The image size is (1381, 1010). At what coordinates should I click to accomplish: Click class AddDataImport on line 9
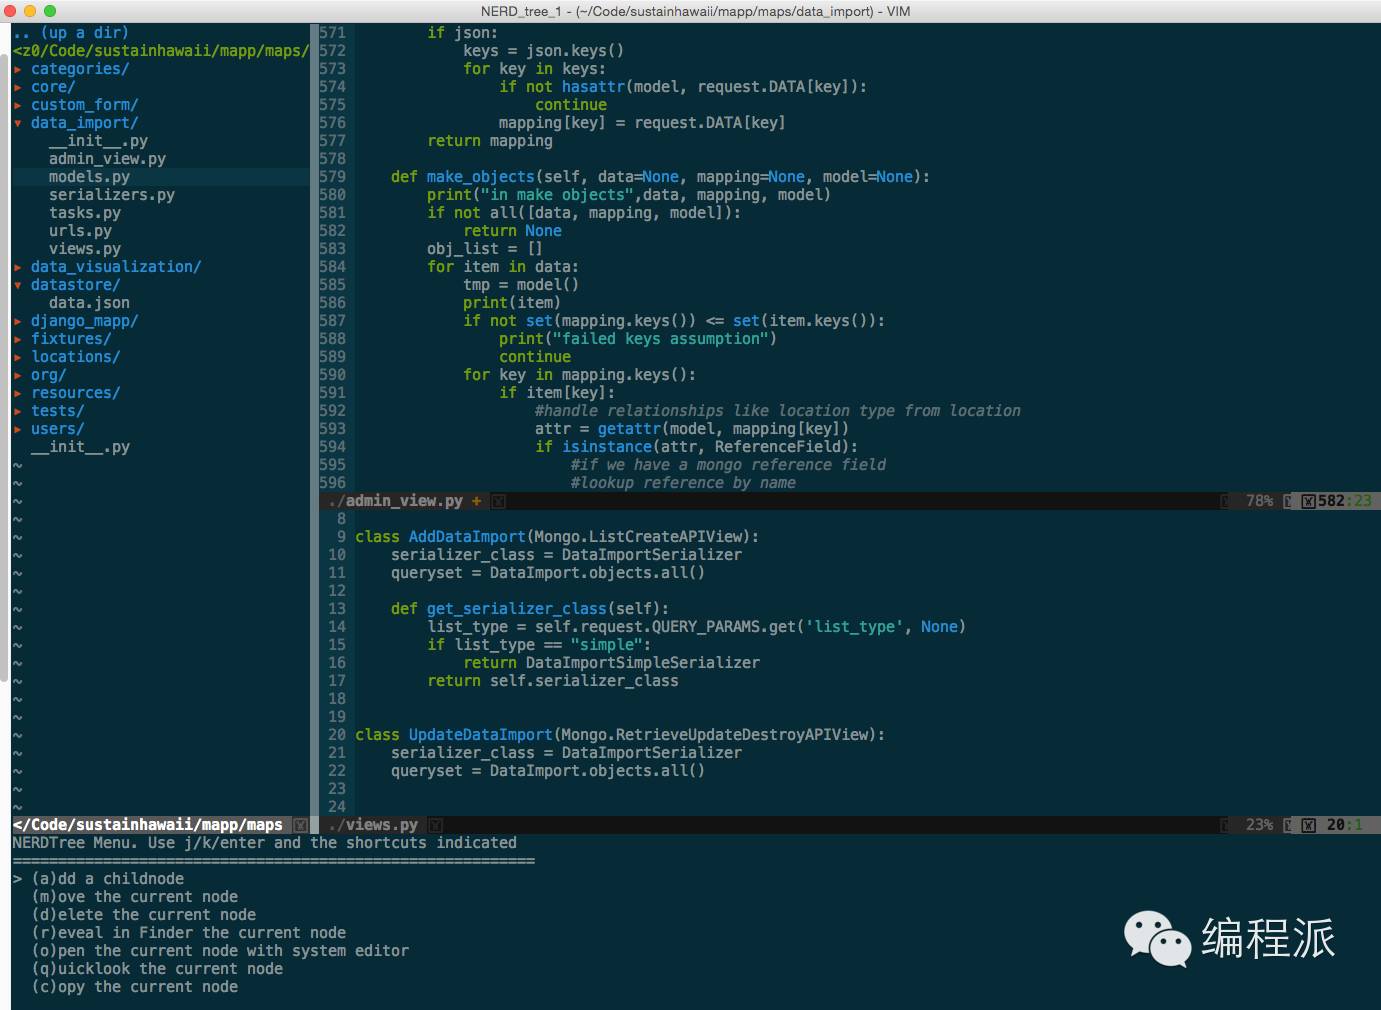click(557, 537)
